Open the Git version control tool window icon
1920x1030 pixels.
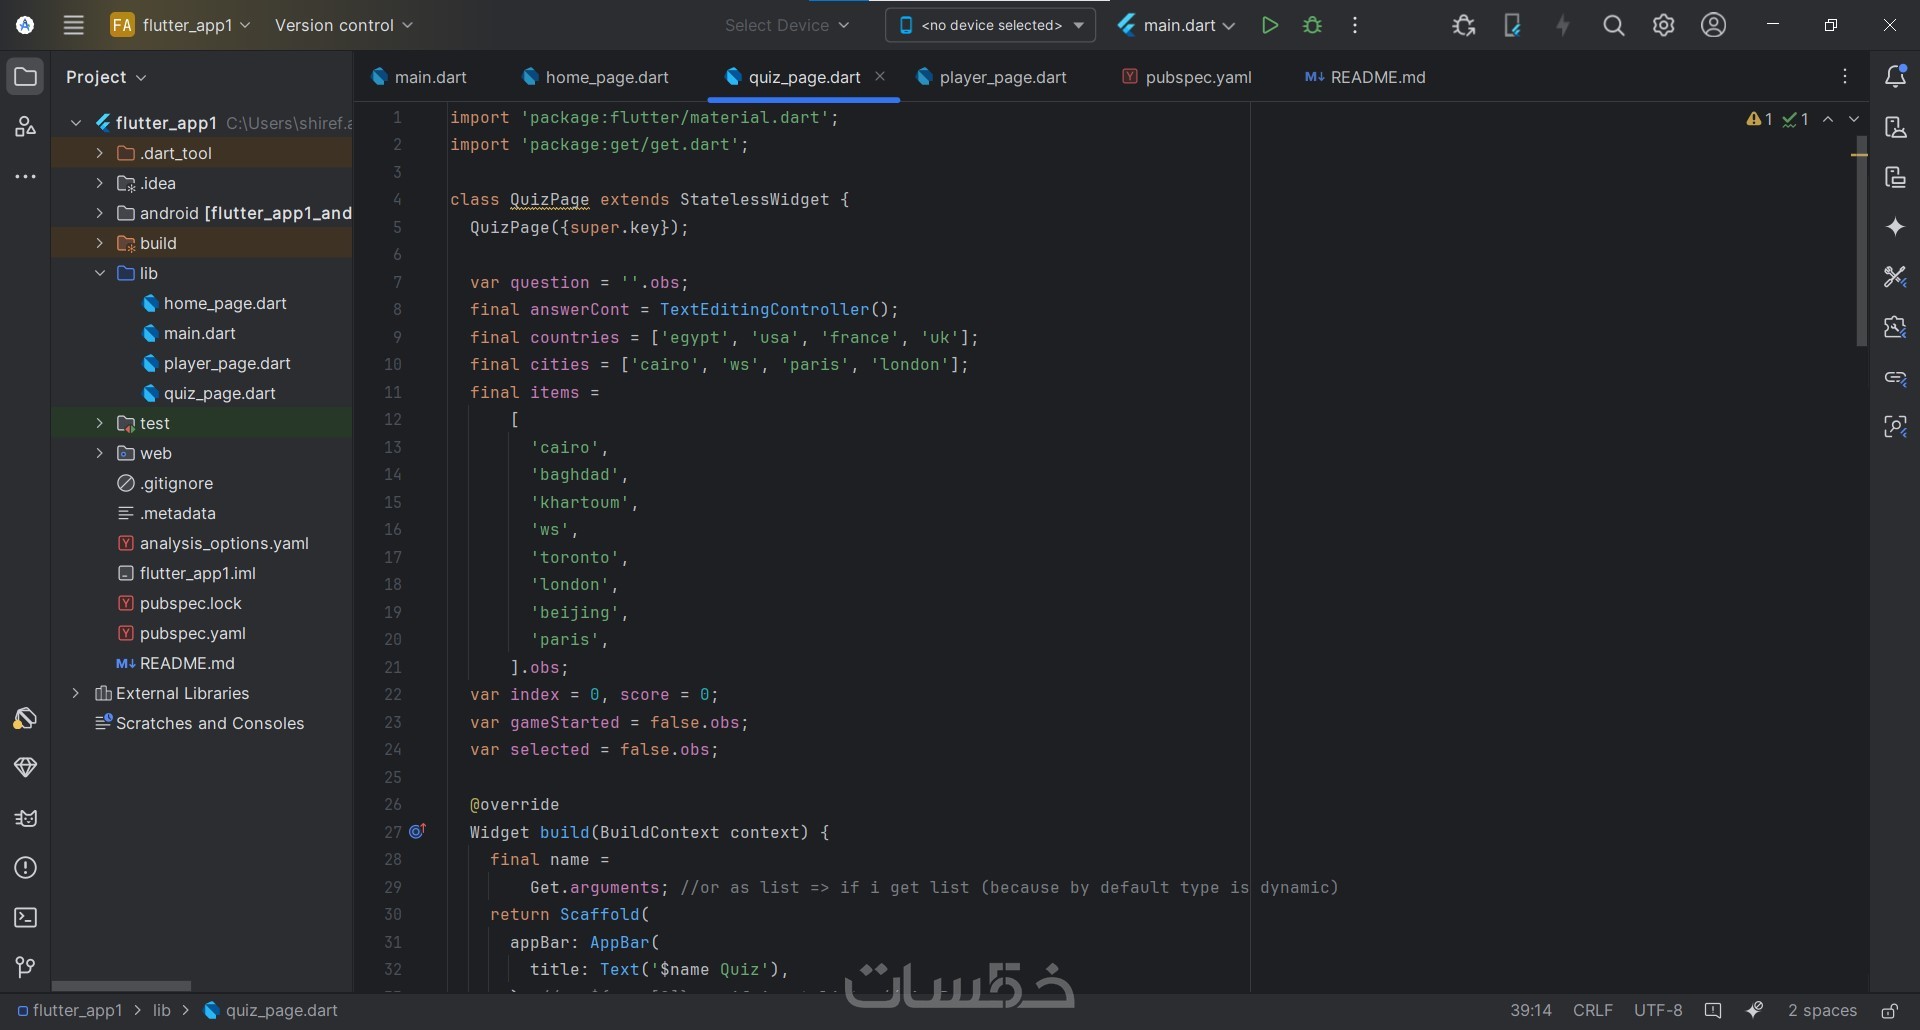coord(25,967)
